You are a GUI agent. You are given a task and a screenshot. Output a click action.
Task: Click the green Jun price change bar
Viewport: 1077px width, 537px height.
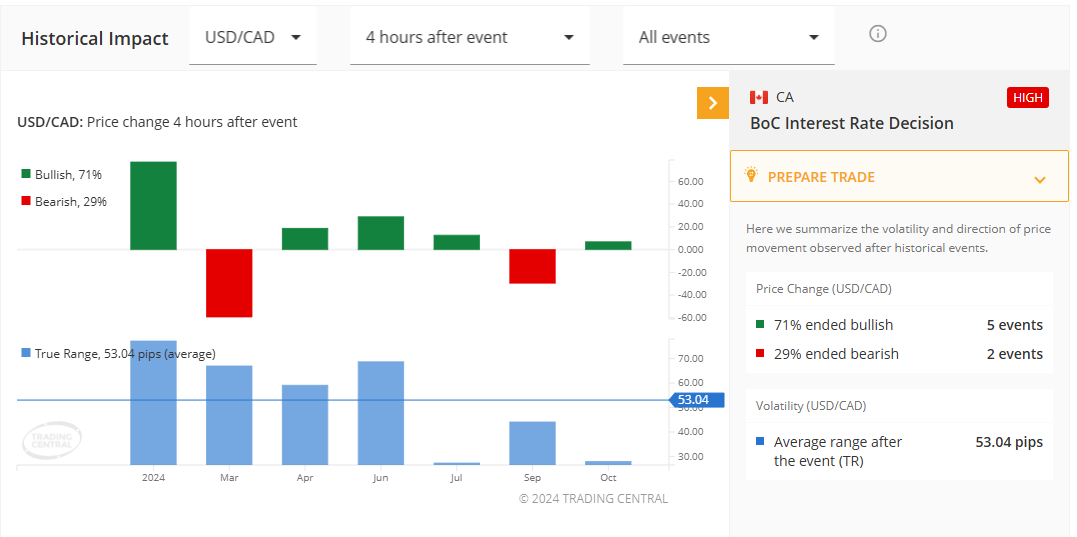[381, 233]
